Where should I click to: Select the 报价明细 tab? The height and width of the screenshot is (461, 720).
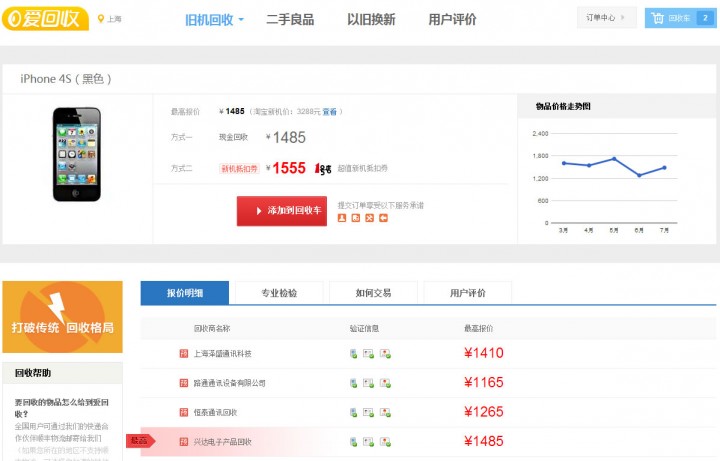[x=185, y=293]
